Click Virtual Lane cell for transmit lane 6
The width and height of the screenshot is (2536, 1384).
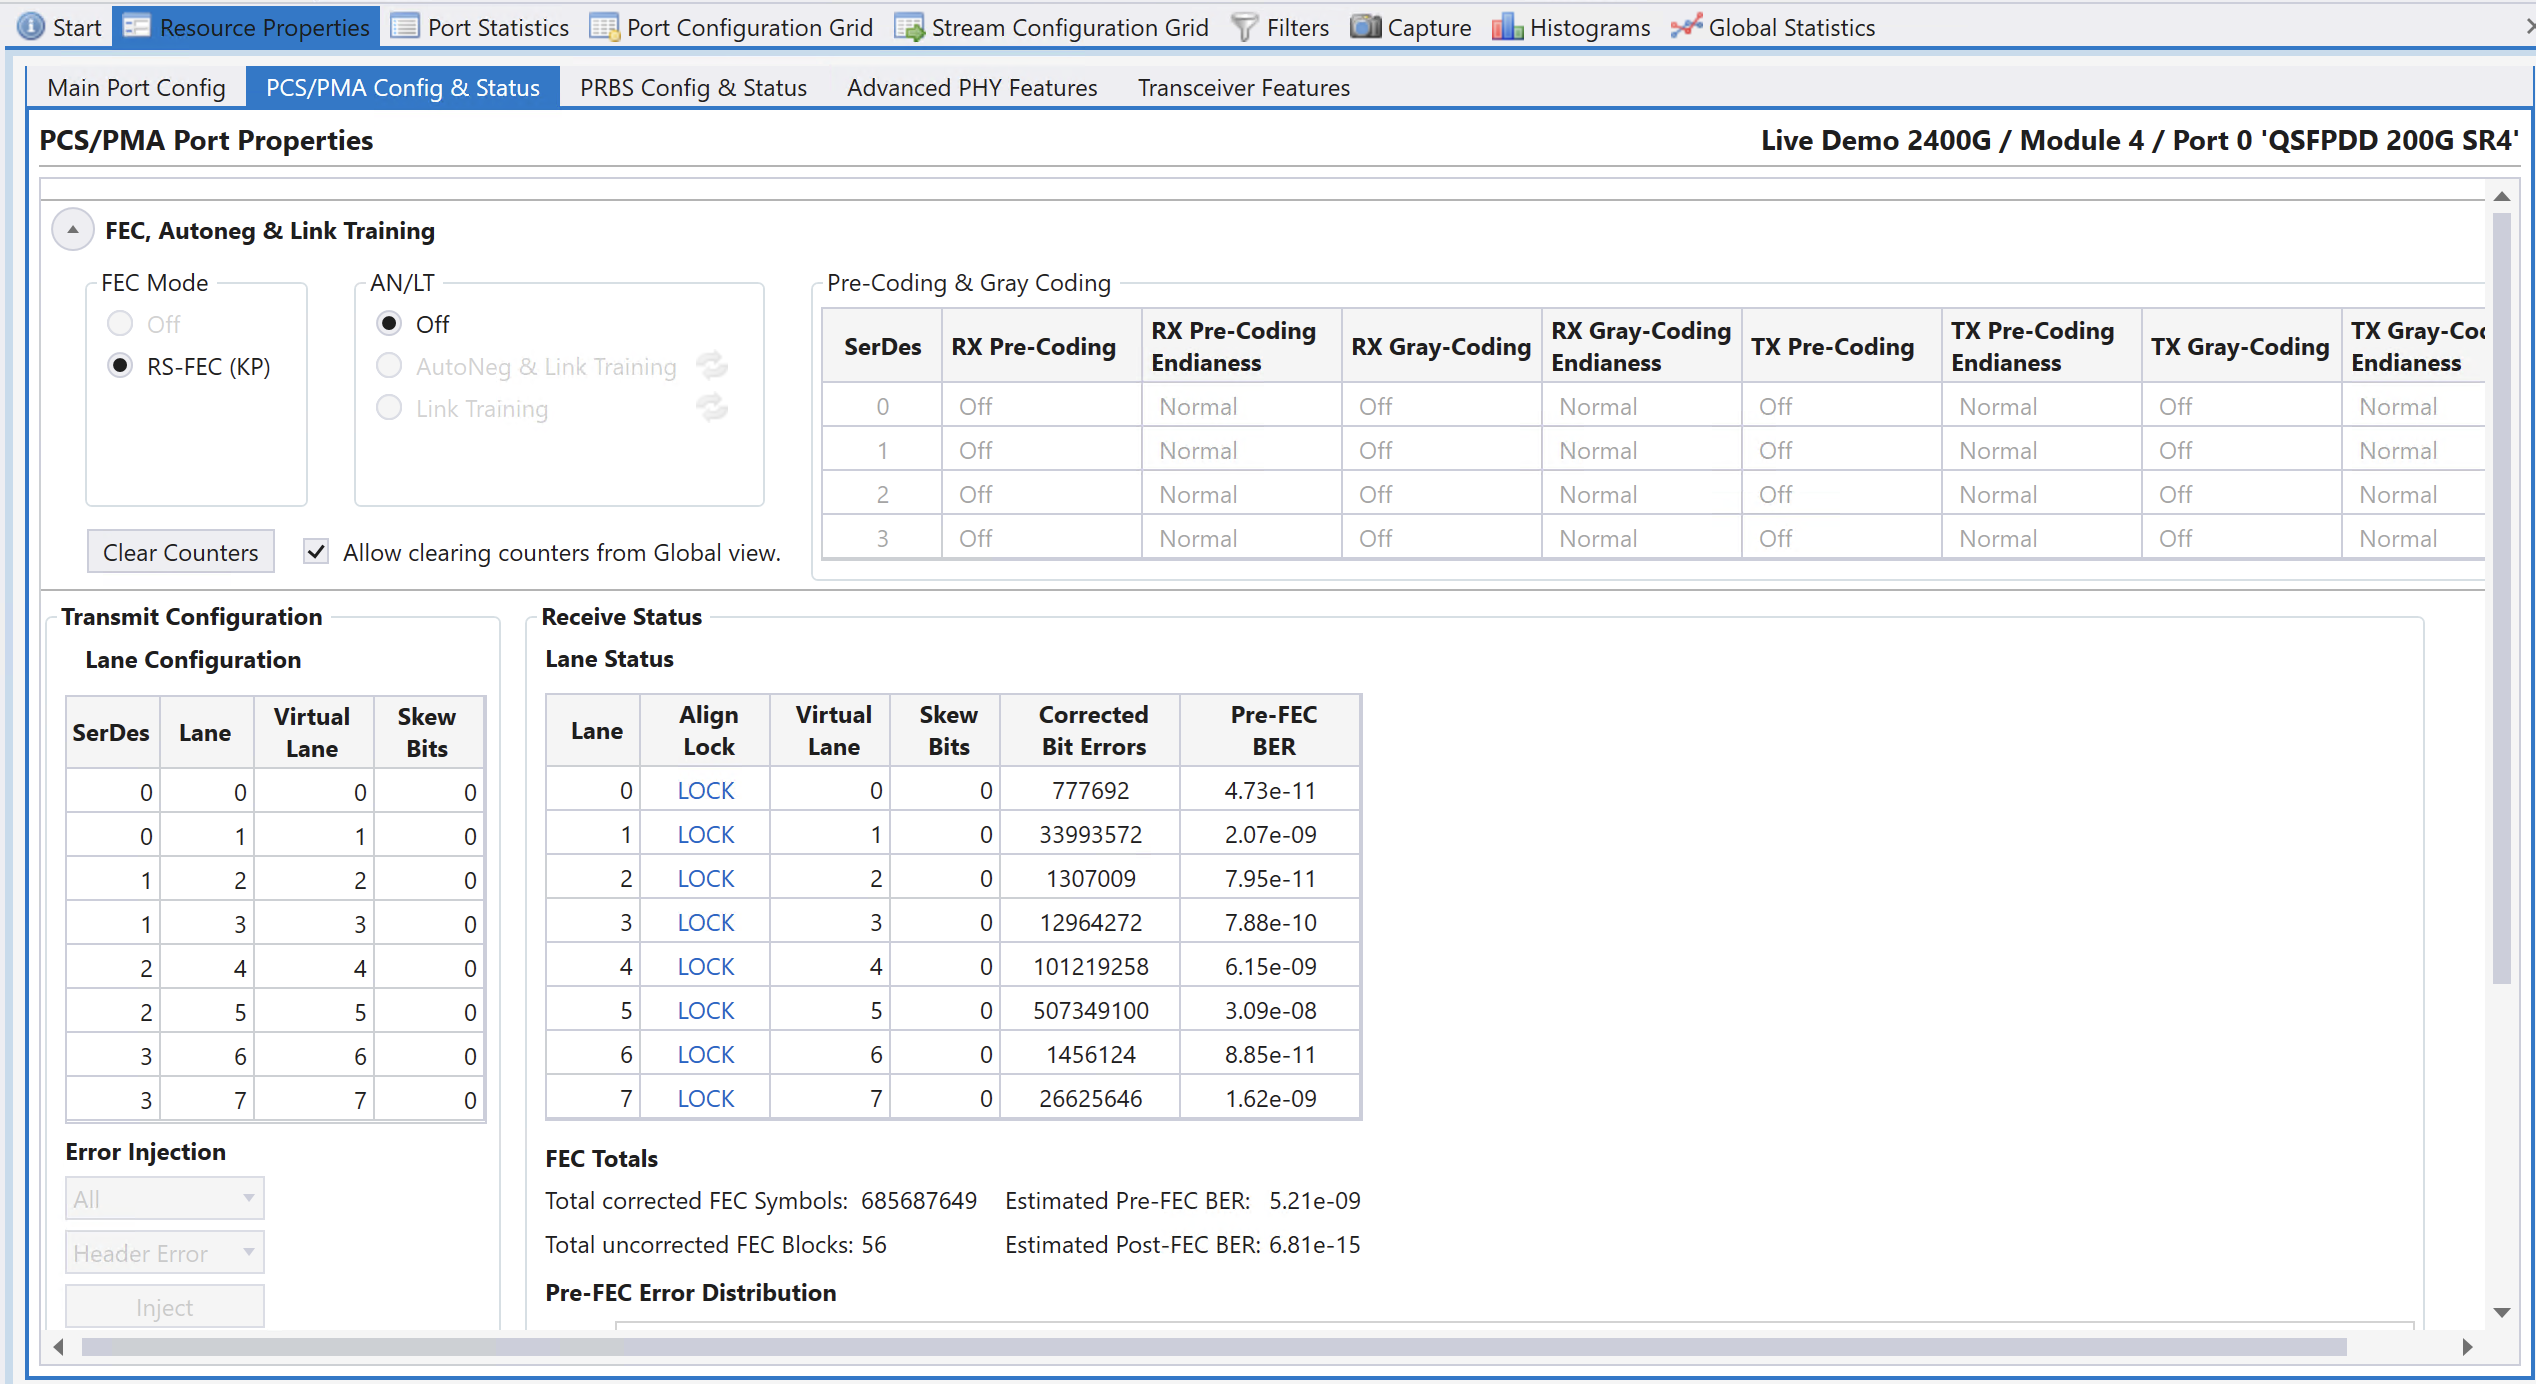pyautogui.click(x=313, y=1056)
